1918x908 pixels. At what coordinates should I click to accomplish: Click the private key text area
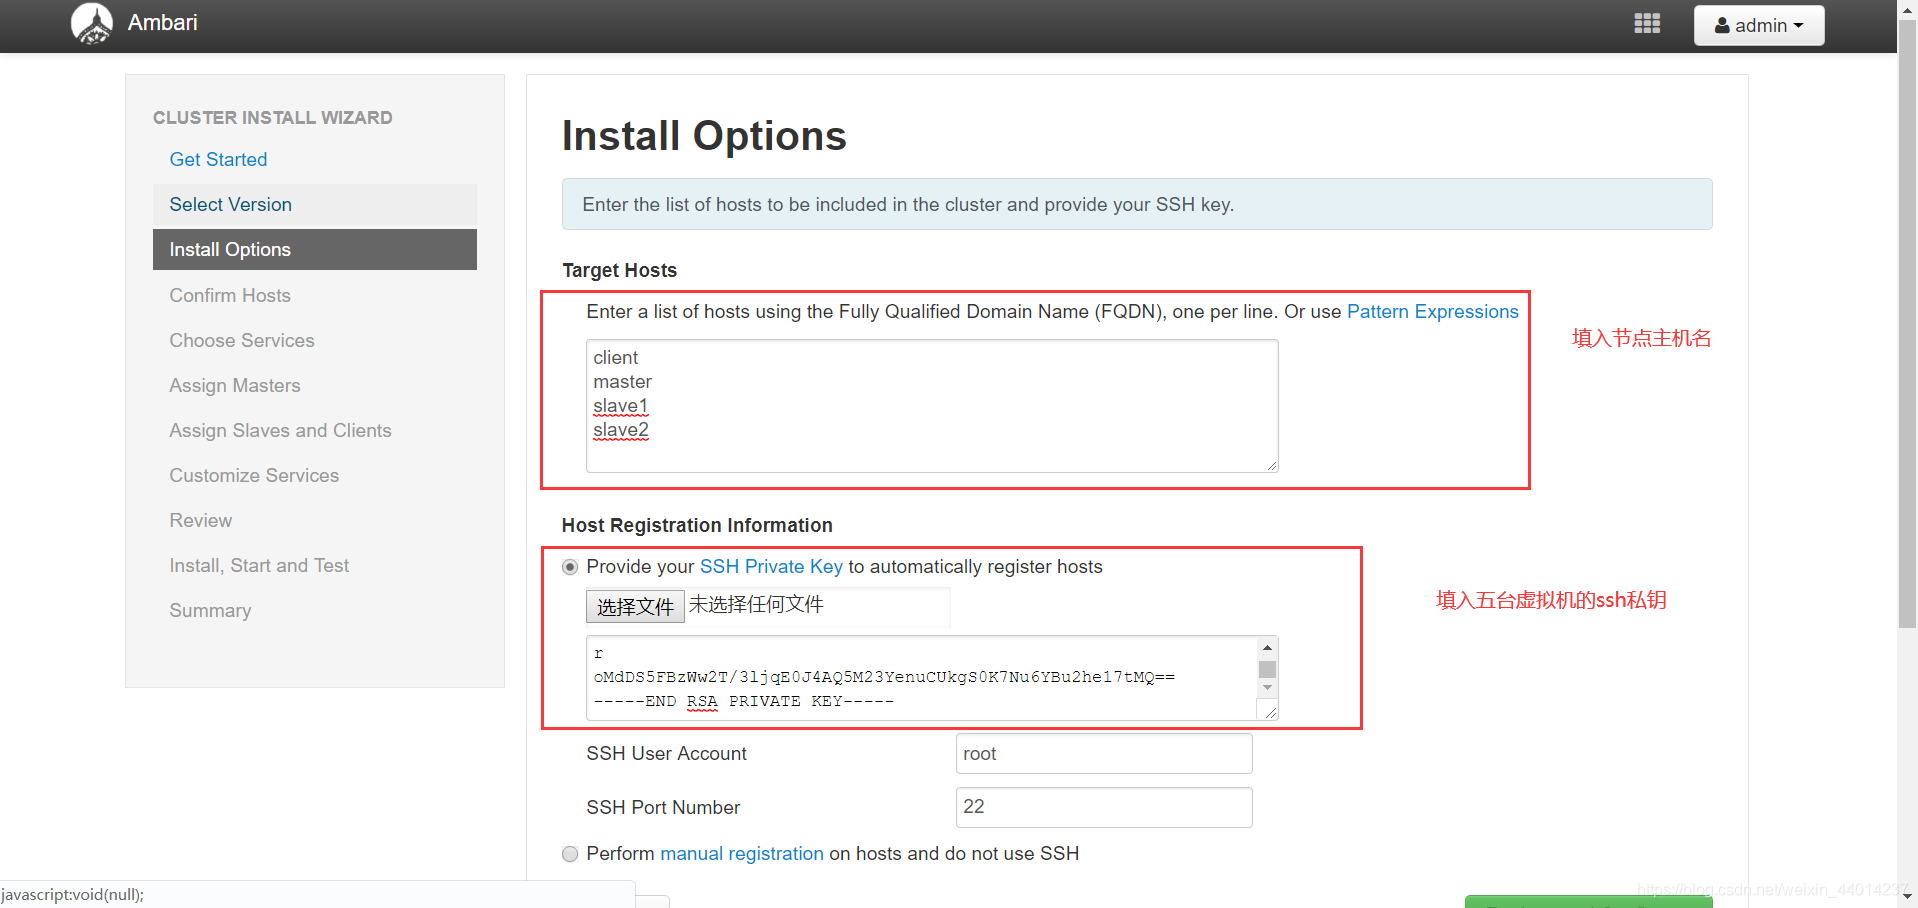coord(922,678)
